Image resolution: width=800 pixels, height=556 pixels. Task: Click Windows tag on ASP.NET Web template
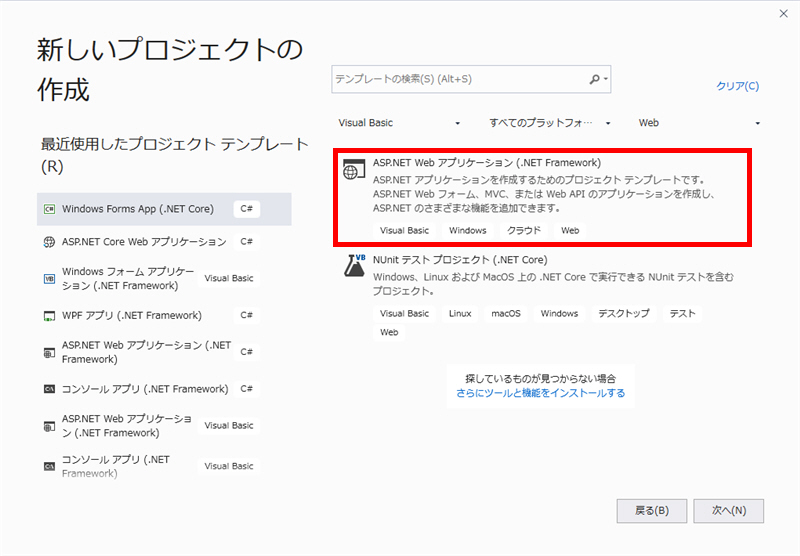[467, 231]
